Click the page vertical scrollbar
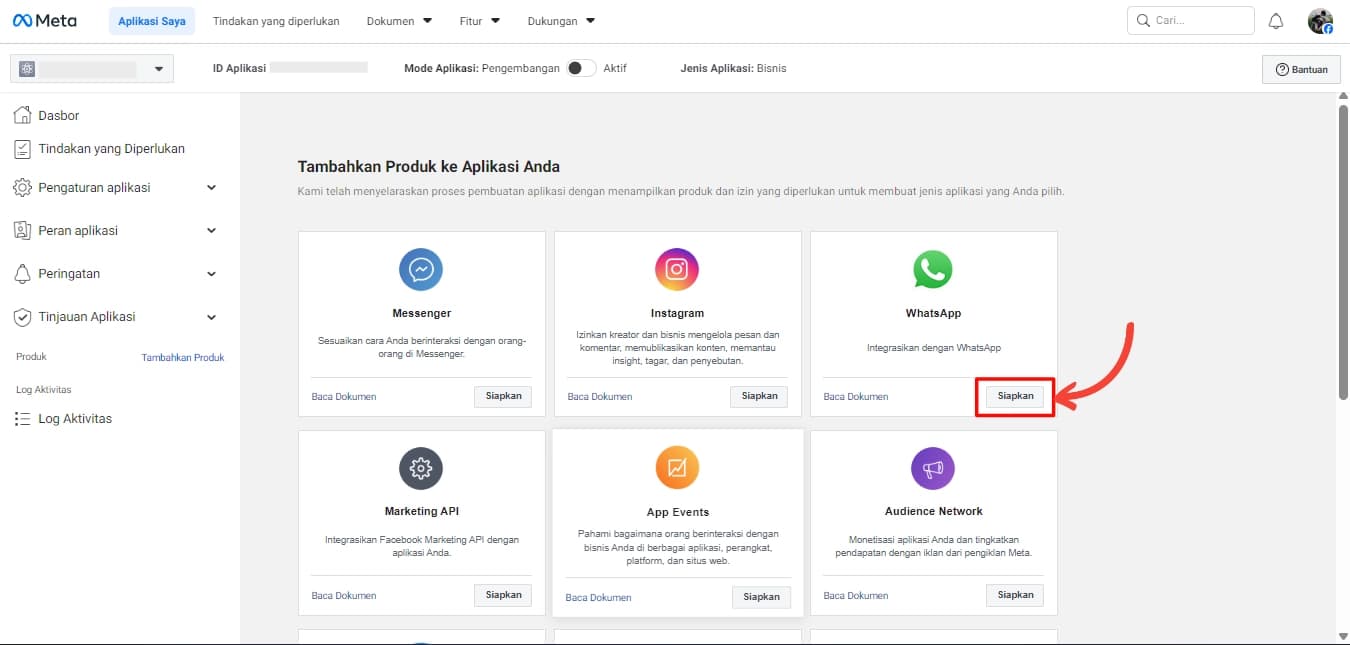Screen dimensions: 1350x645 (1343, 250)
